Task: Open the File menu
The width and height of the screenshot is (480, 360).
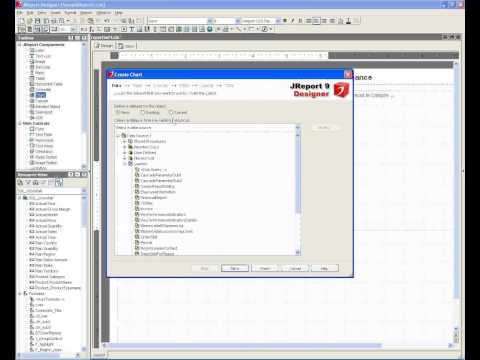Action: click(x=20, y=13)
